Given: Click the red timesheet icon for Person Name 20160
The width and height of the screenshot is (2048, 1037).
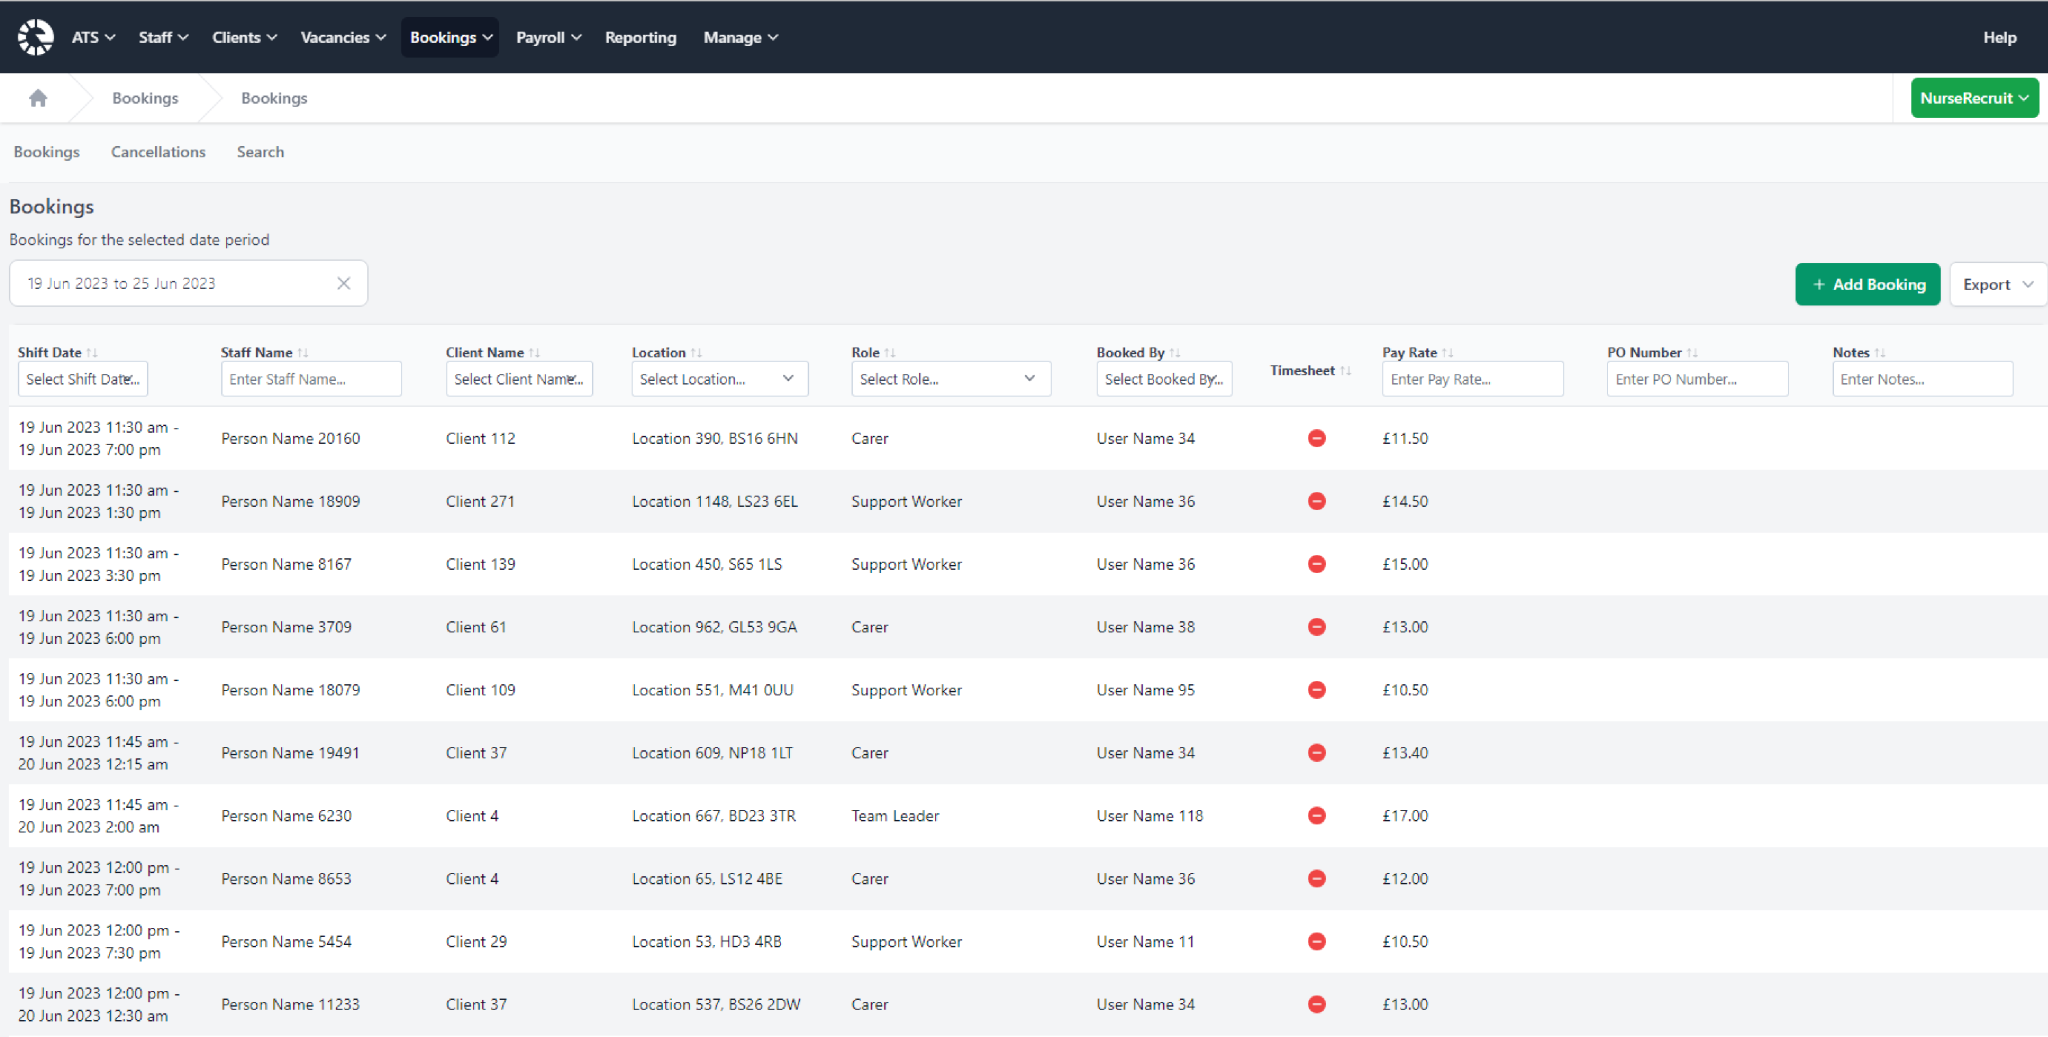Looking at the screenshot, I should [1317, 438].
